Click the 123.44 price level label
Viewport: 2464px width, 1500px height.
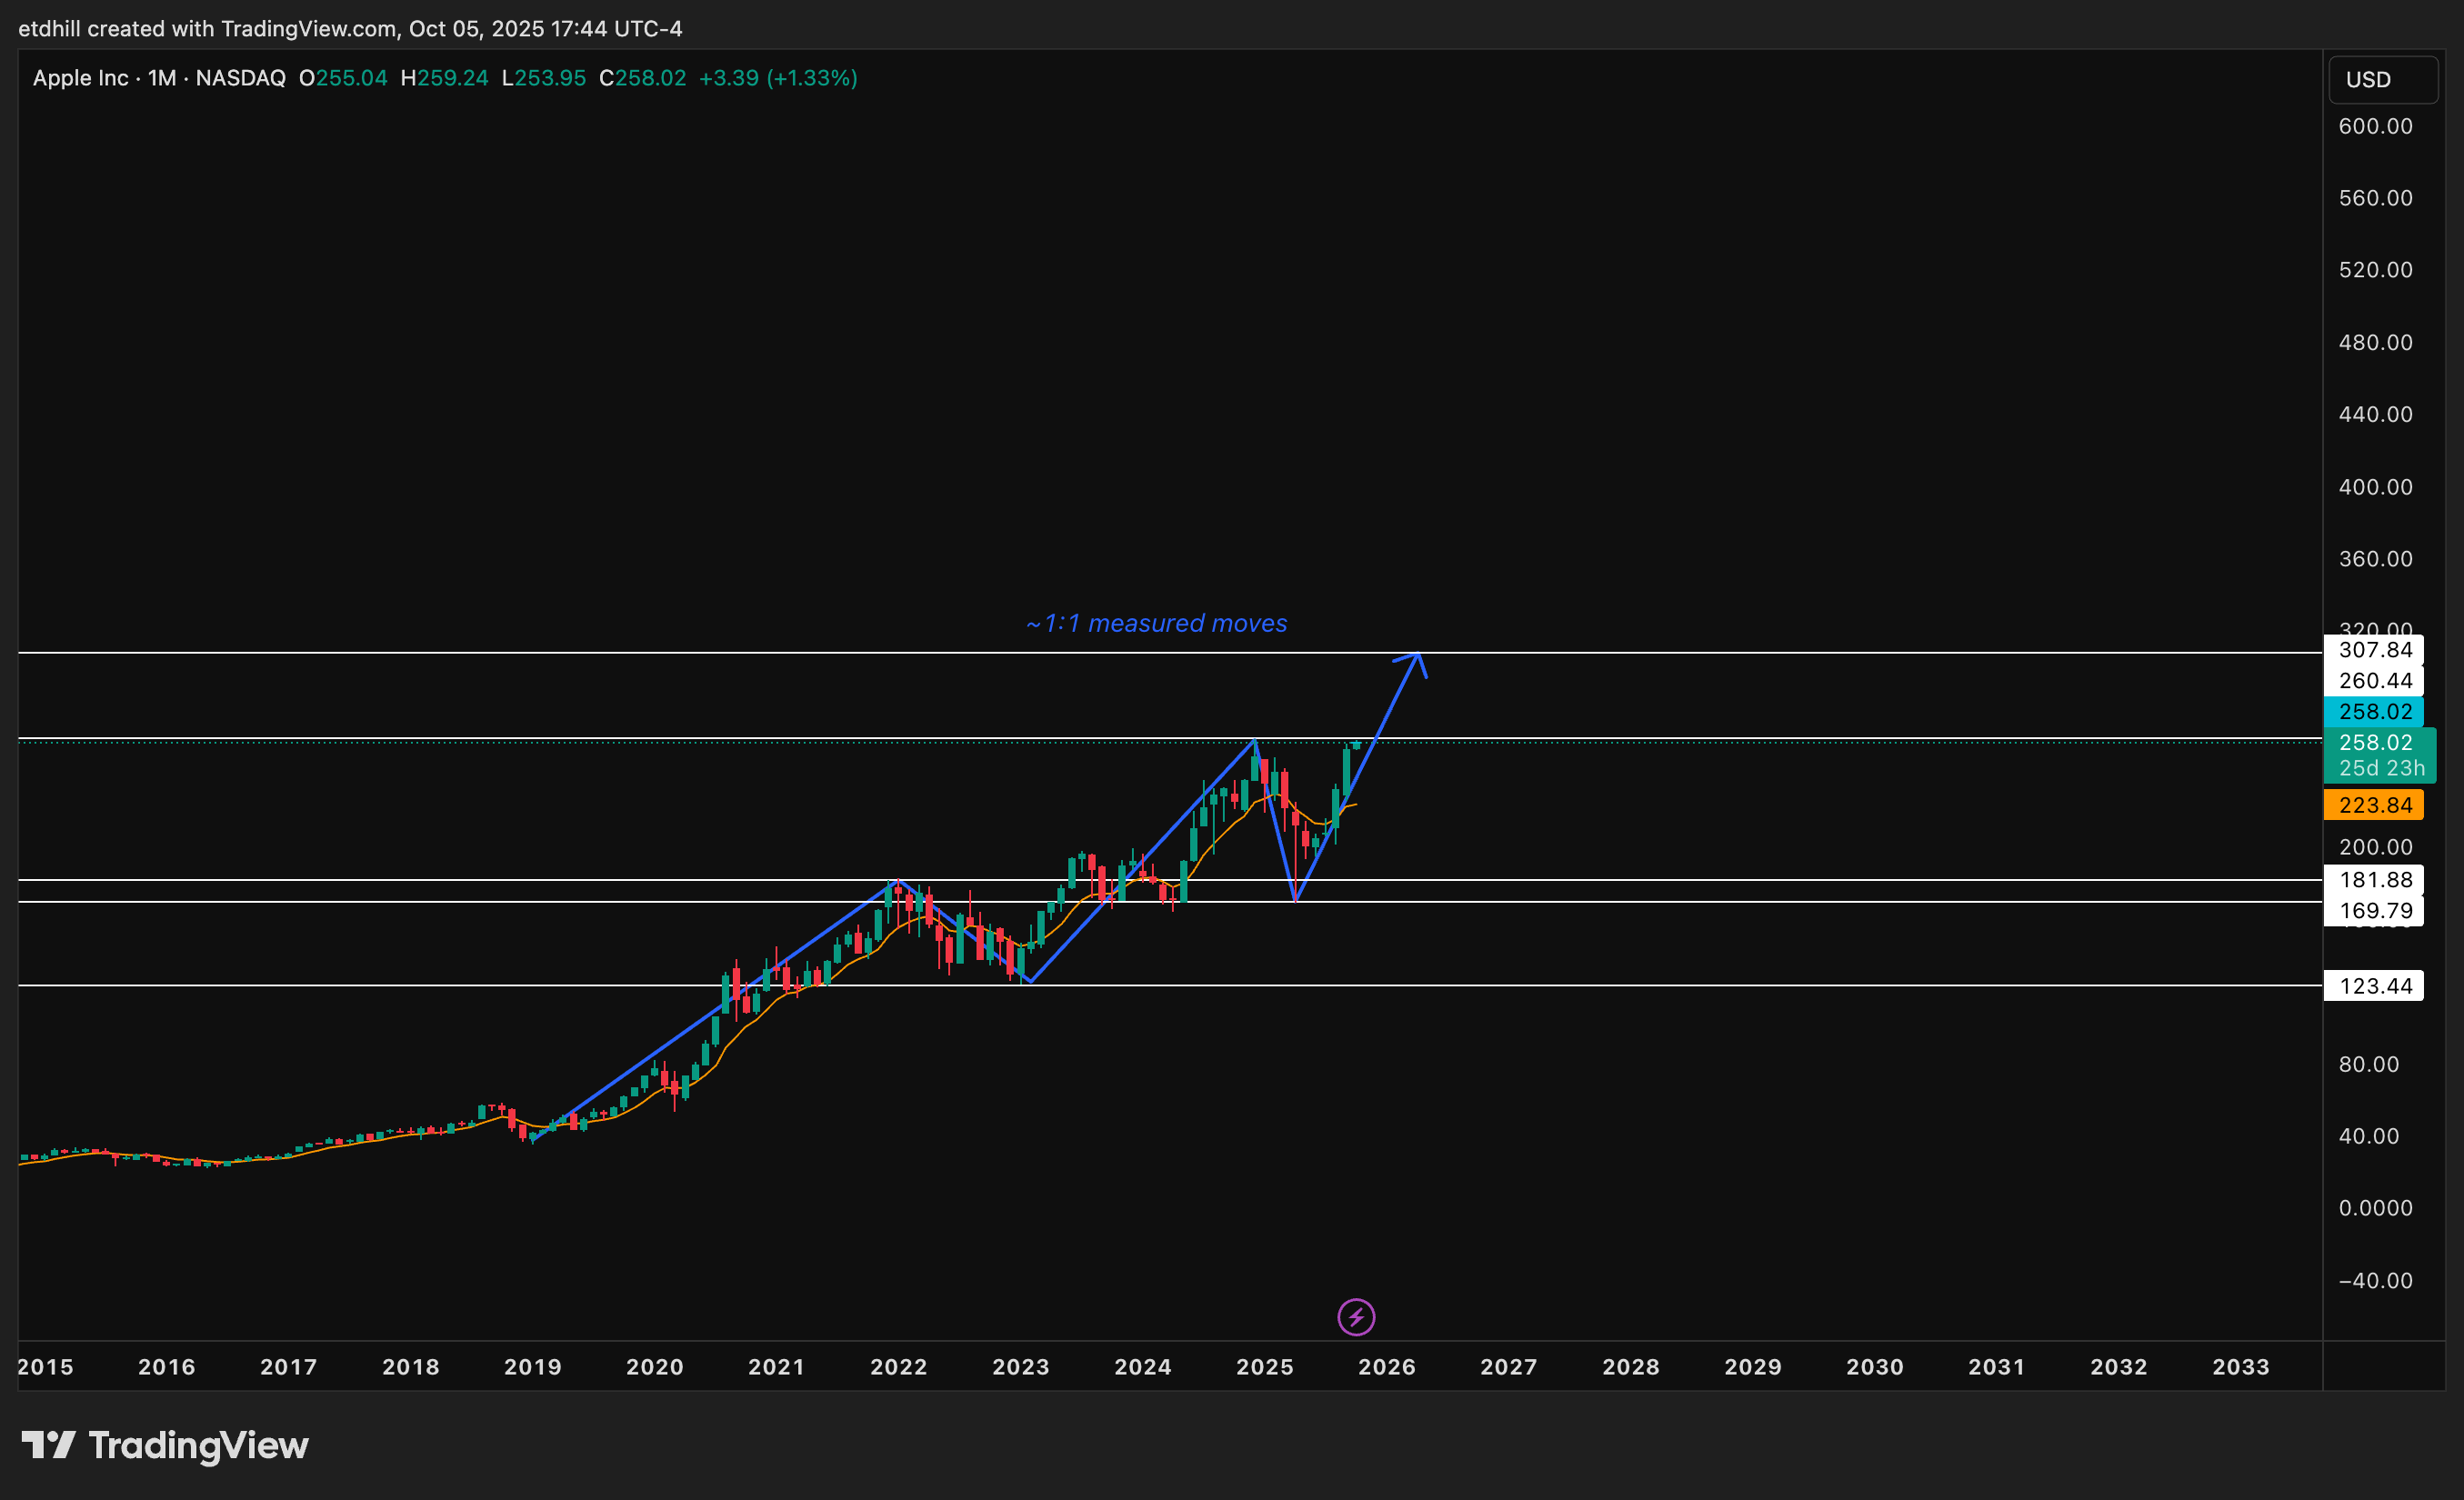2374,986
